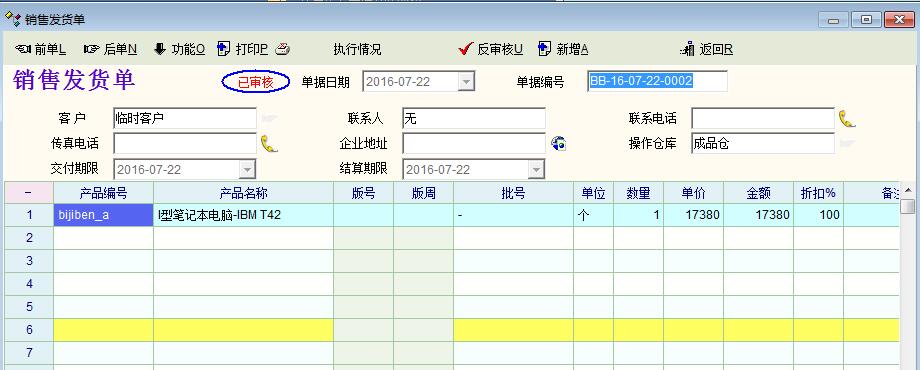Open the 功能O function menu
The image size is (920, 370).
[x=180, y=49]
